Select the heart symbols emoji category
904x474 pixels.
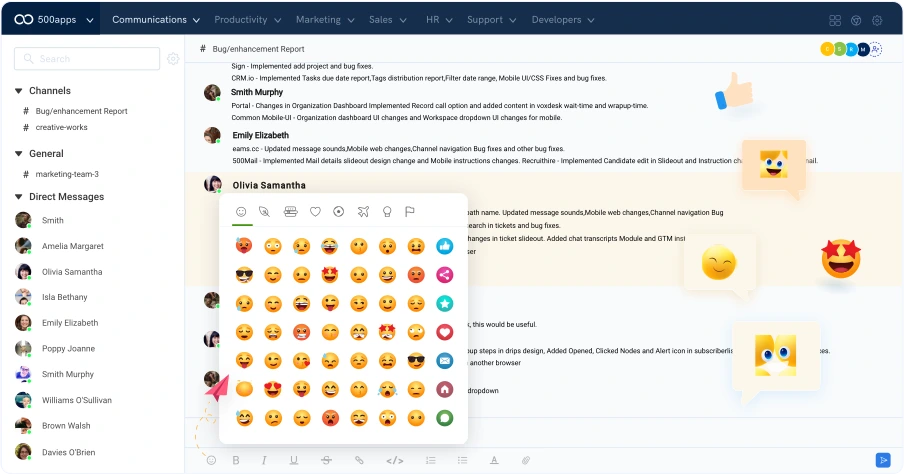[315, 212]
